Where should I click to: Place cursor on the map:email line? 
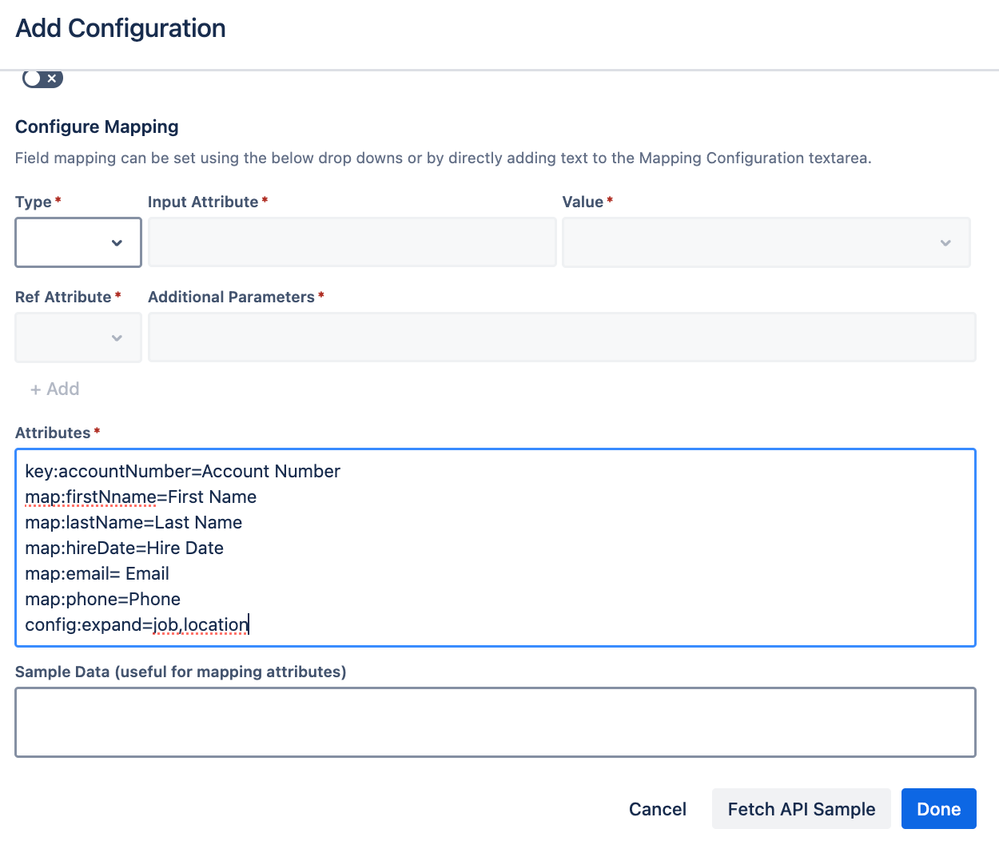click(x=98, y=574)
